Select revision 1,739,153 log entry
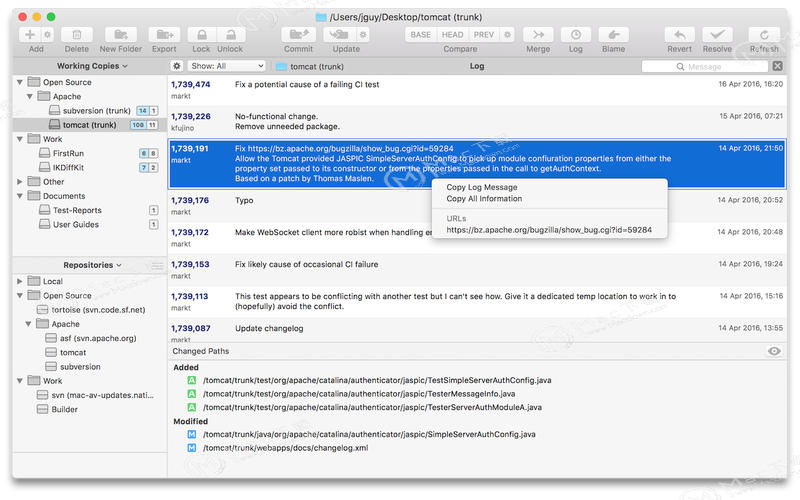 (477, 269)
